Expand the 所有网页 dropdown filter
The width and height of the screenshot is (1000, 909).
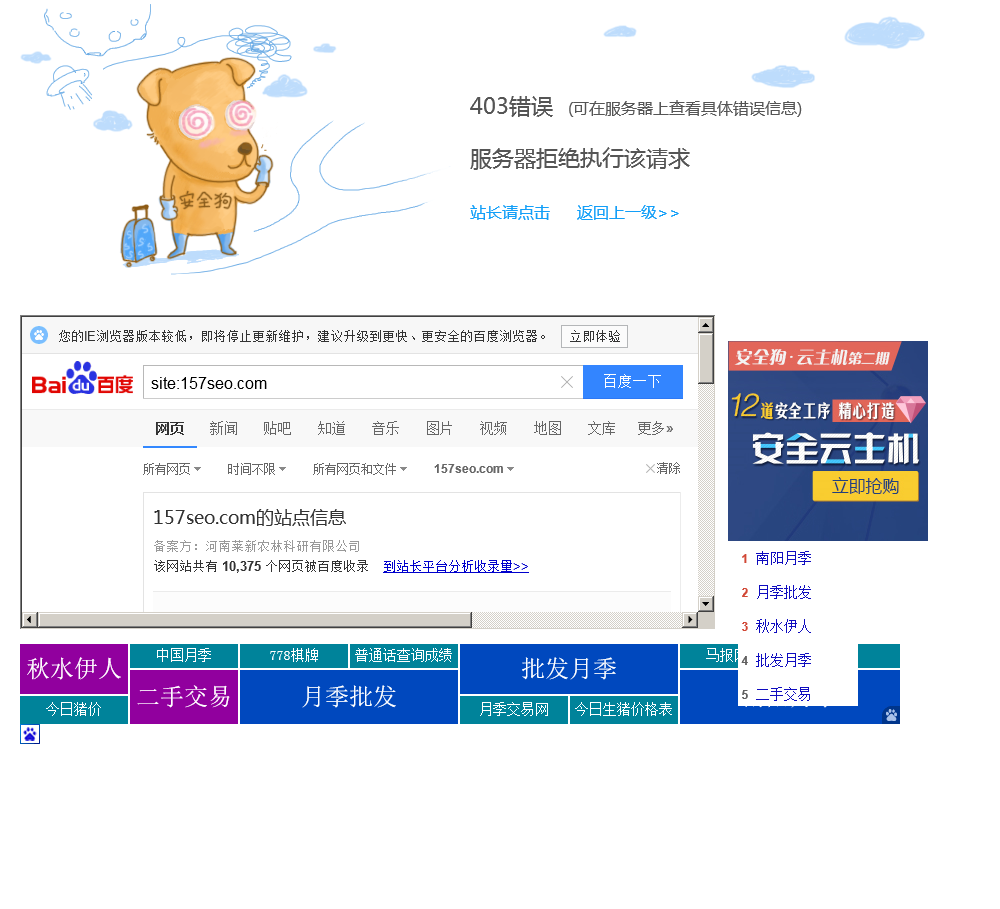[172, 469]
